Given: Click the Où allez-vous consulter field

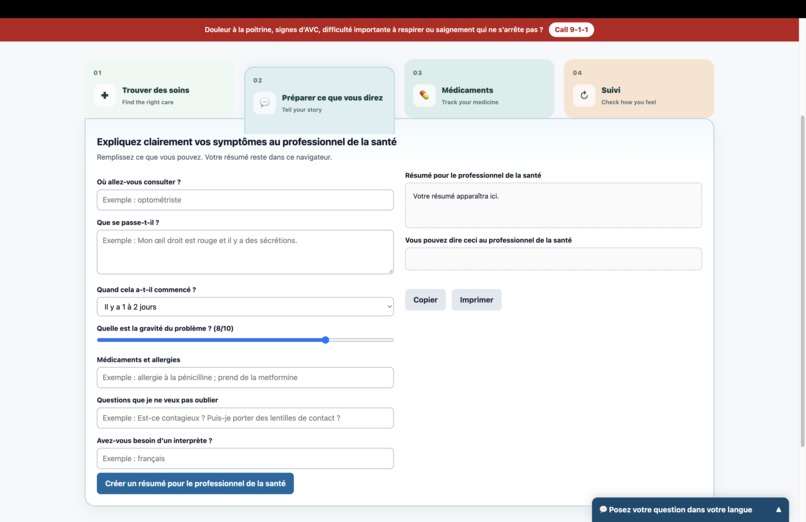Looking at the screenshot, I should (245, 200).
